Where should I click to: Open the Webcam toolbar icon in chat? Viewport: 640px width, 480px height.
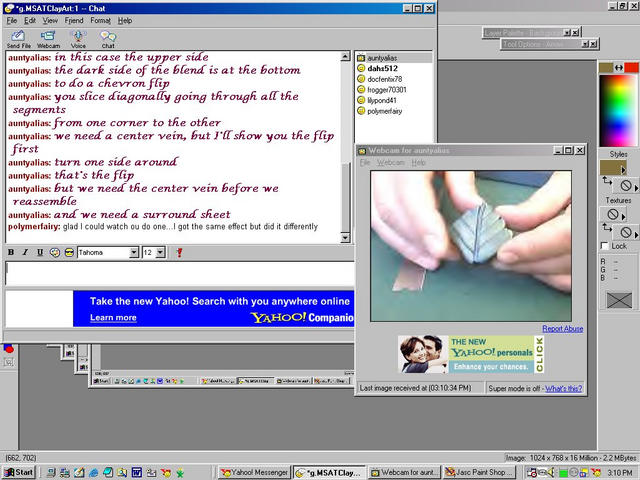pos(48,39)
